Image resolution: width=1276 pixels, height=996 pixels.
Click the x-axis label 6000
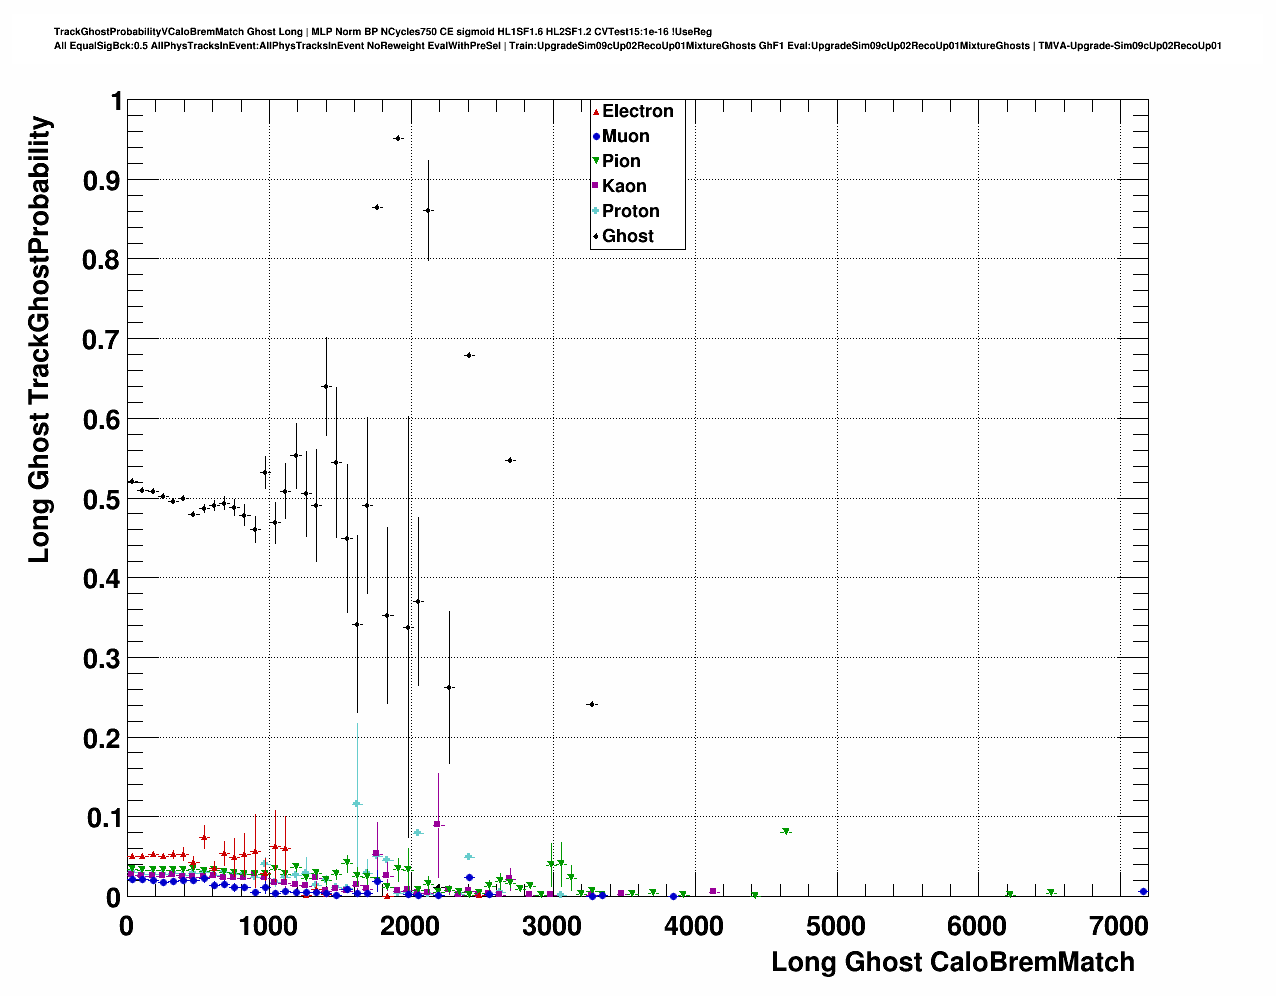pyautogui.click(x=978, y=926)
